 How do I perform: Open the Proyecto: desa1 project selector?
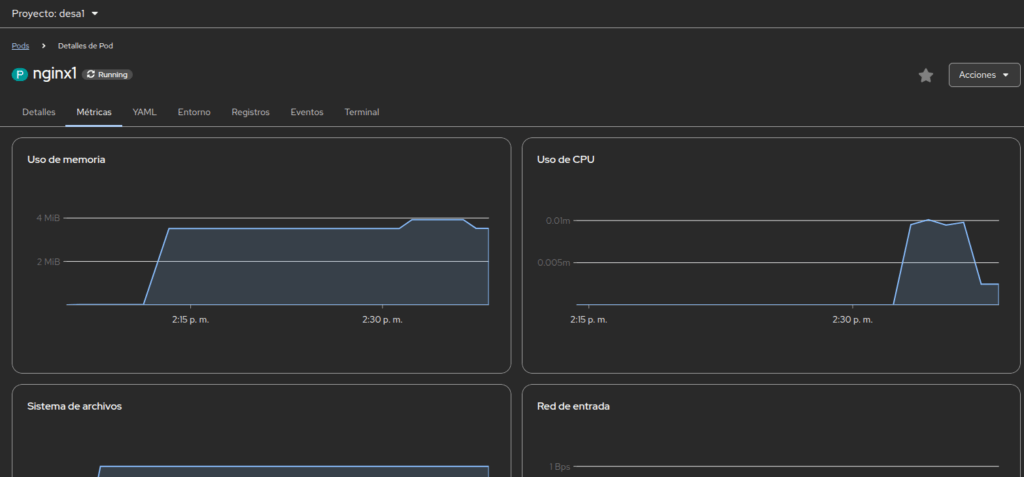pos(55,14)
